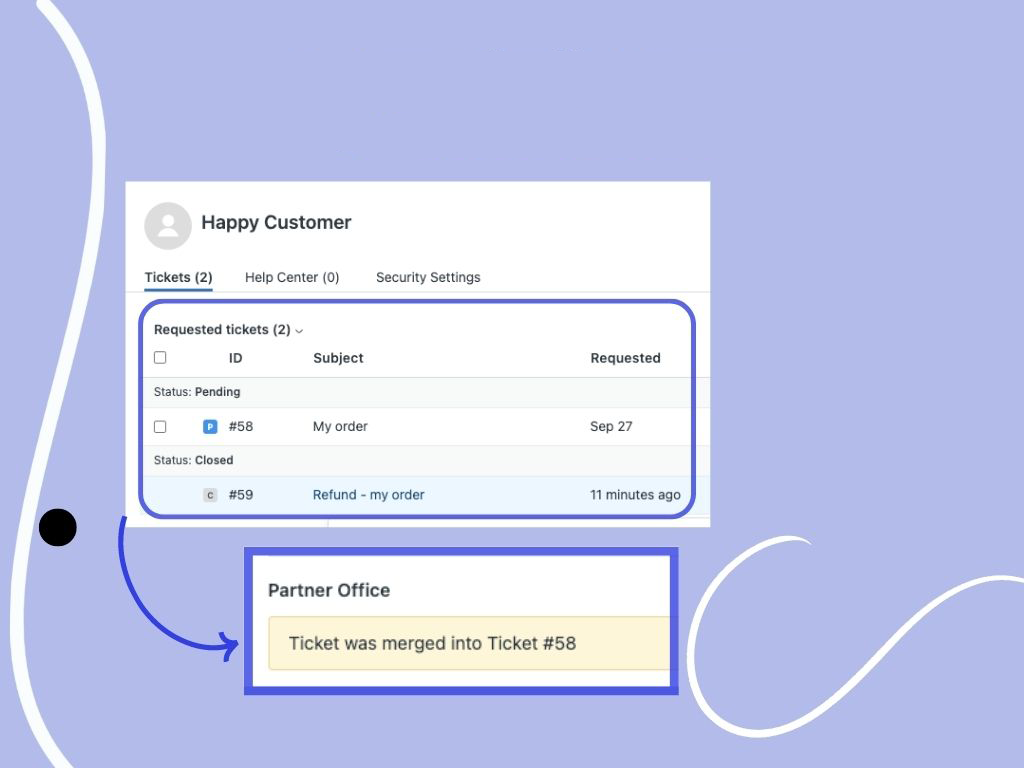Sort tickets by the Subject column header
The height and width of the screenshot is (768, 1024).
(x=338, y=358)
